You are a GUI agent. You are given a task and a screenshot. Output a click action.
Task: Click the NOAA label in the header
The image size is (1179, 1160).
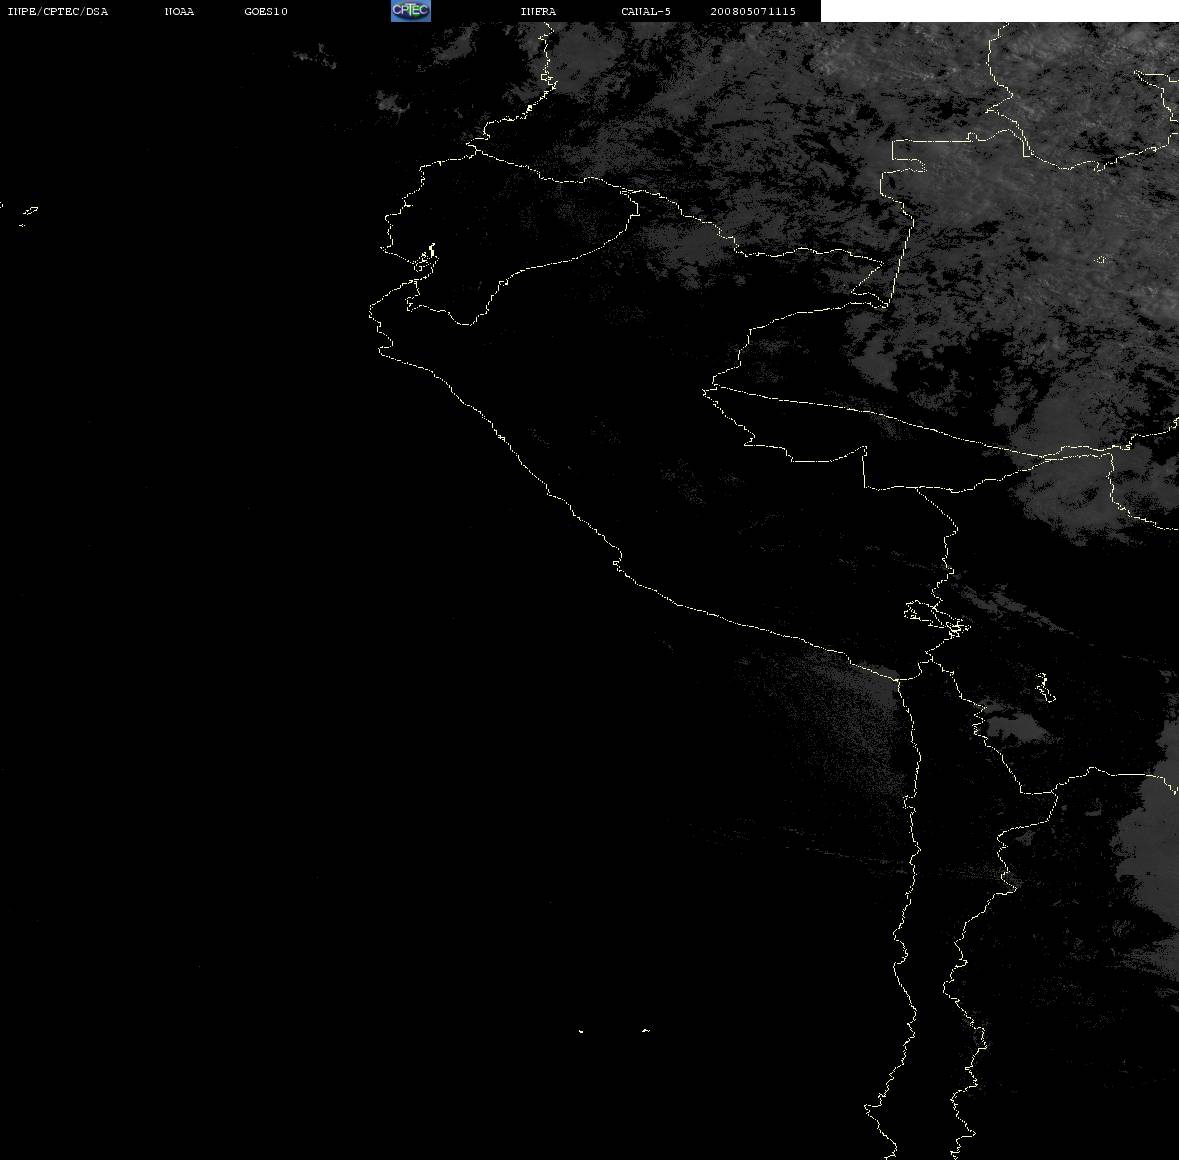coord(179,11)
